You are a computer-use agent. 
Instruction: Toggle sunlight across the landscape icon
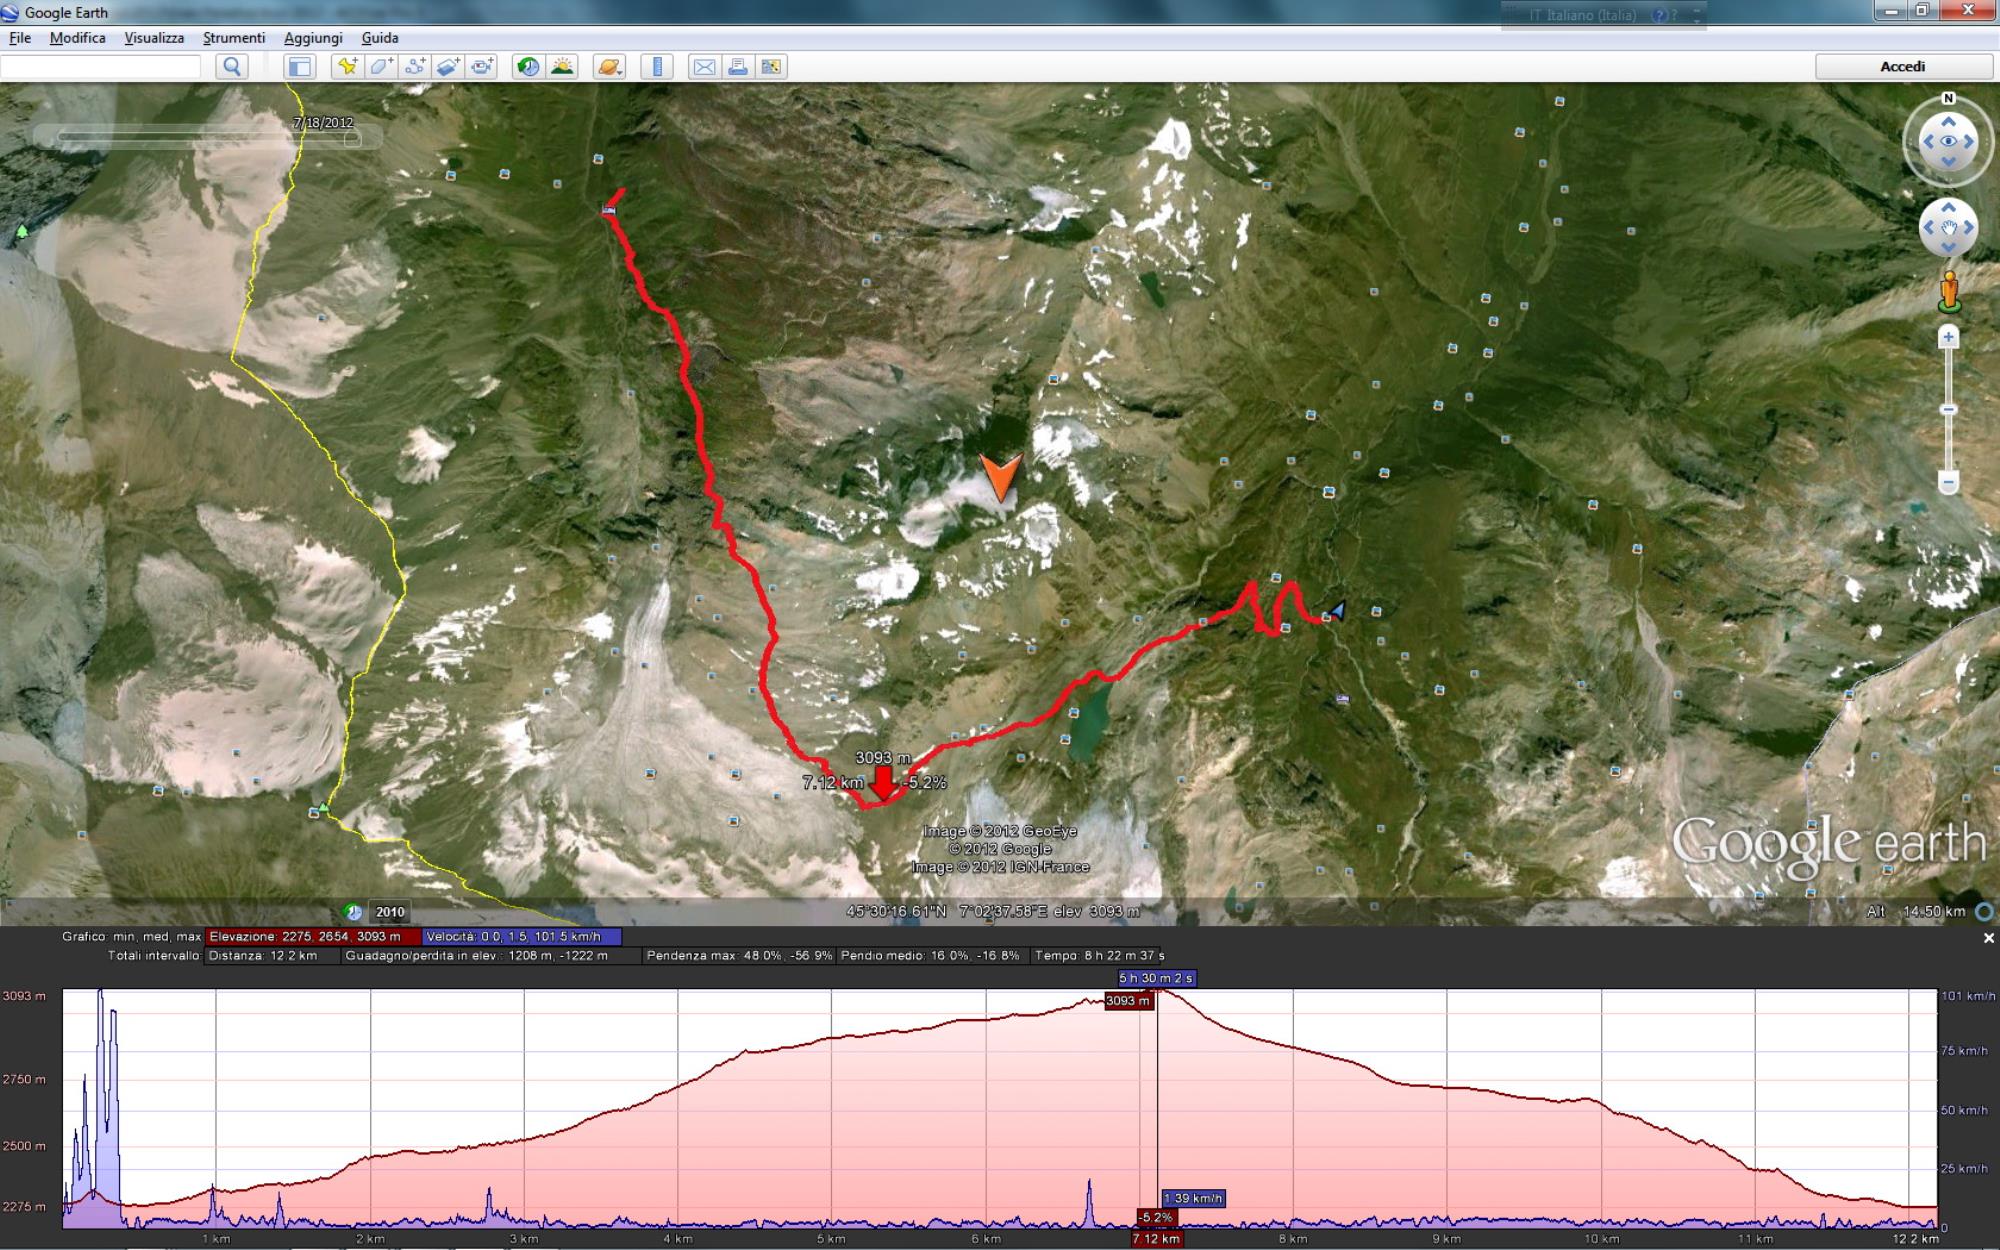pyautogui.click(x=562, y=67)
